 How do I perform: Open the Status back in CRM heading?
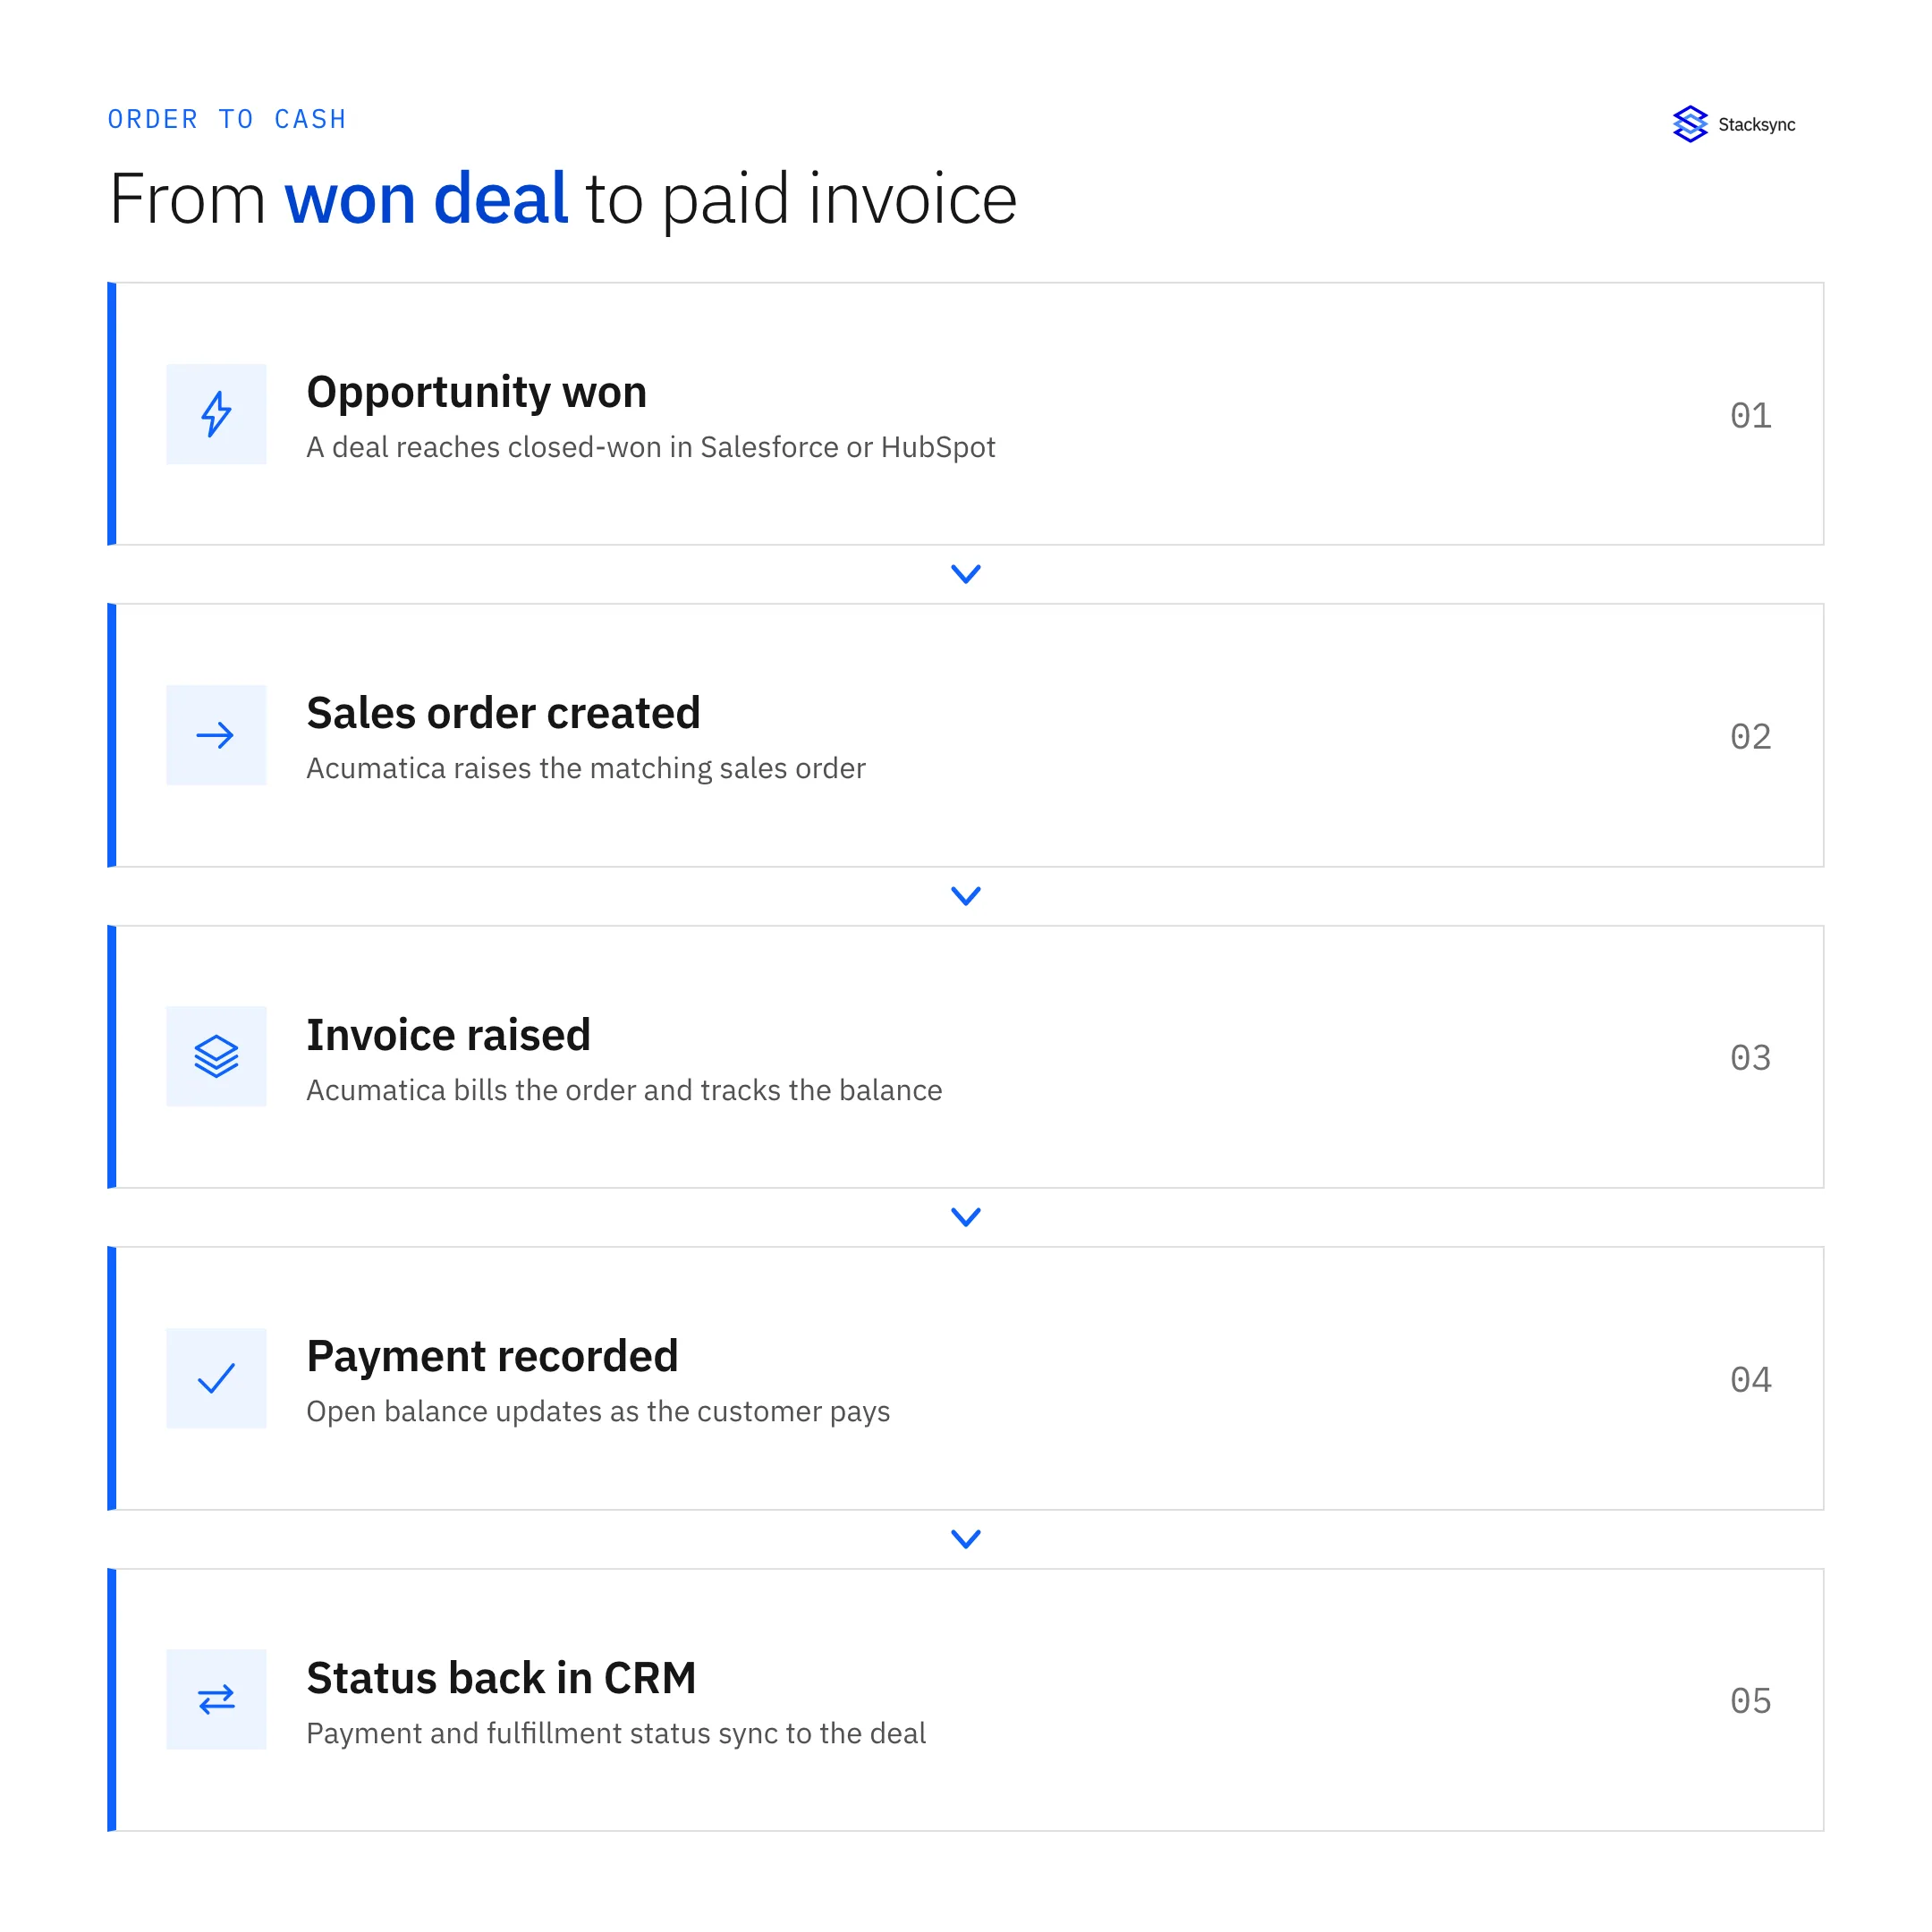pyautogui.click(x=501, y=1678)
